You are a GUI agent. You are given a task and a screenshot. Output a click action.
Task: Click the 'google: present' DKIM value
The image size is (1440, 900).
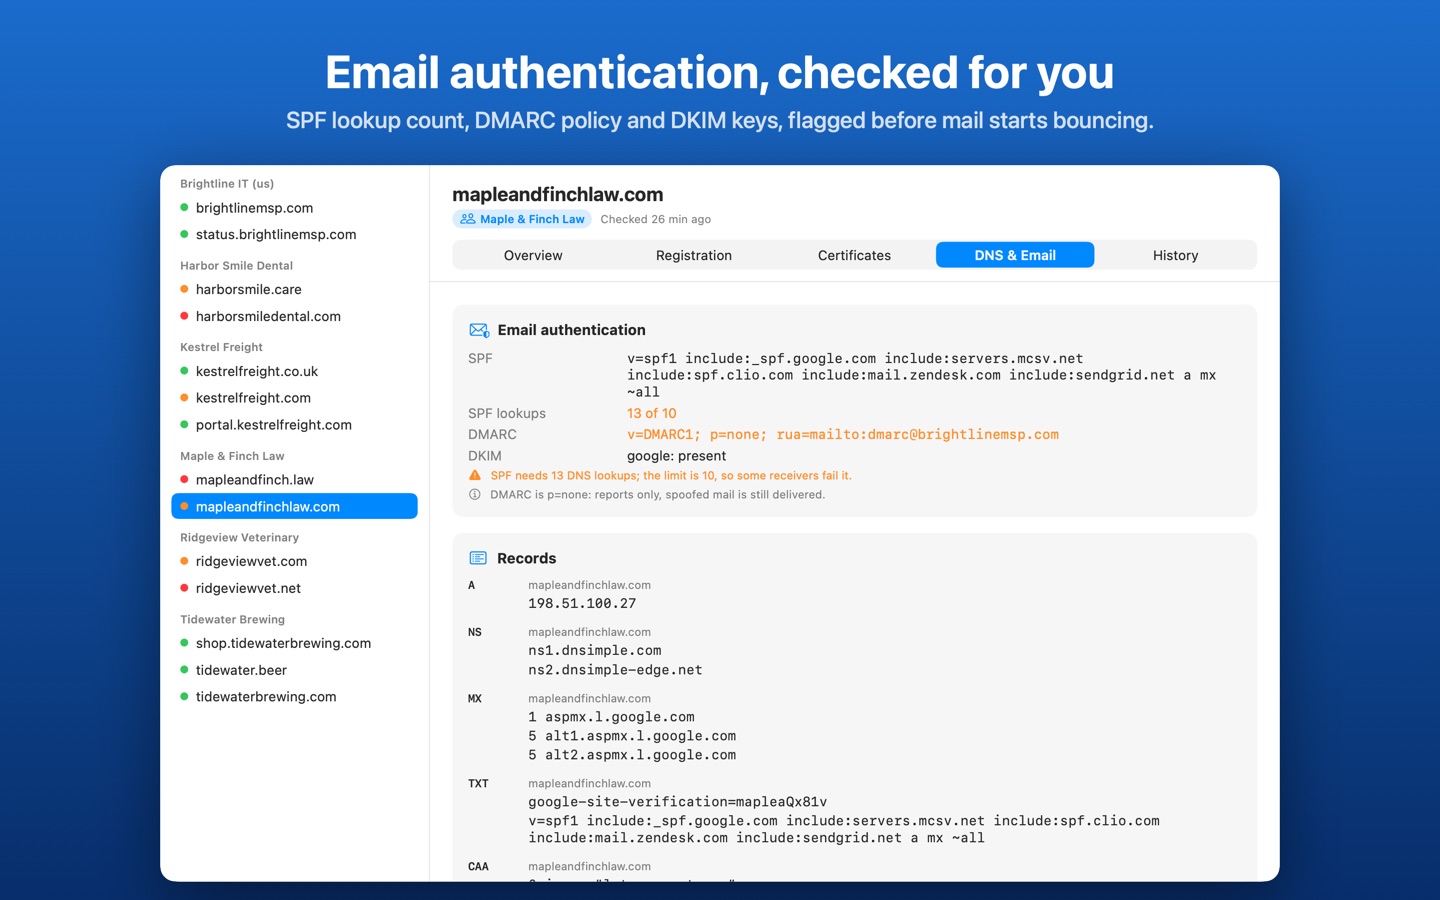(x=677, y=456)
